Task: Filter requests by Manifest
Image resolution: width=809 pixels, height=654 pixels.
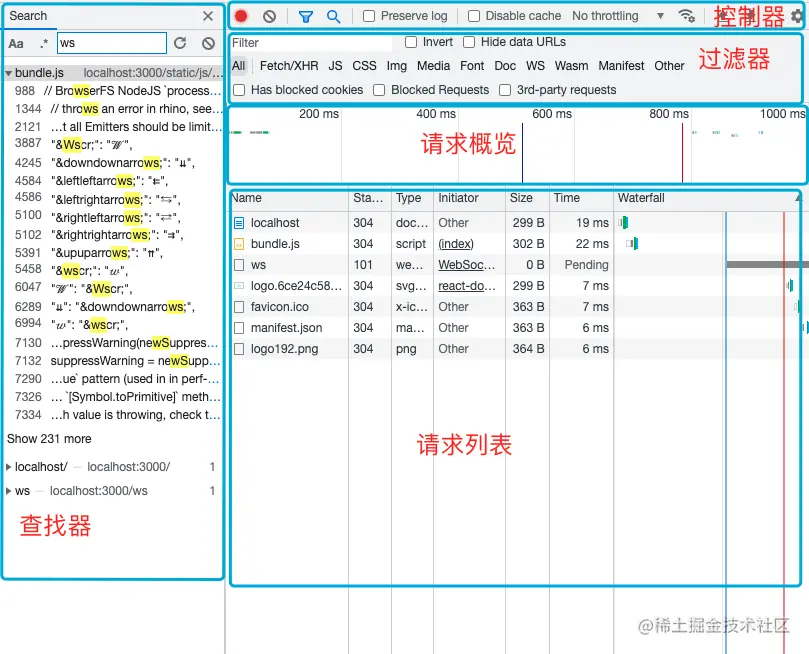Action: pos(621,66)
